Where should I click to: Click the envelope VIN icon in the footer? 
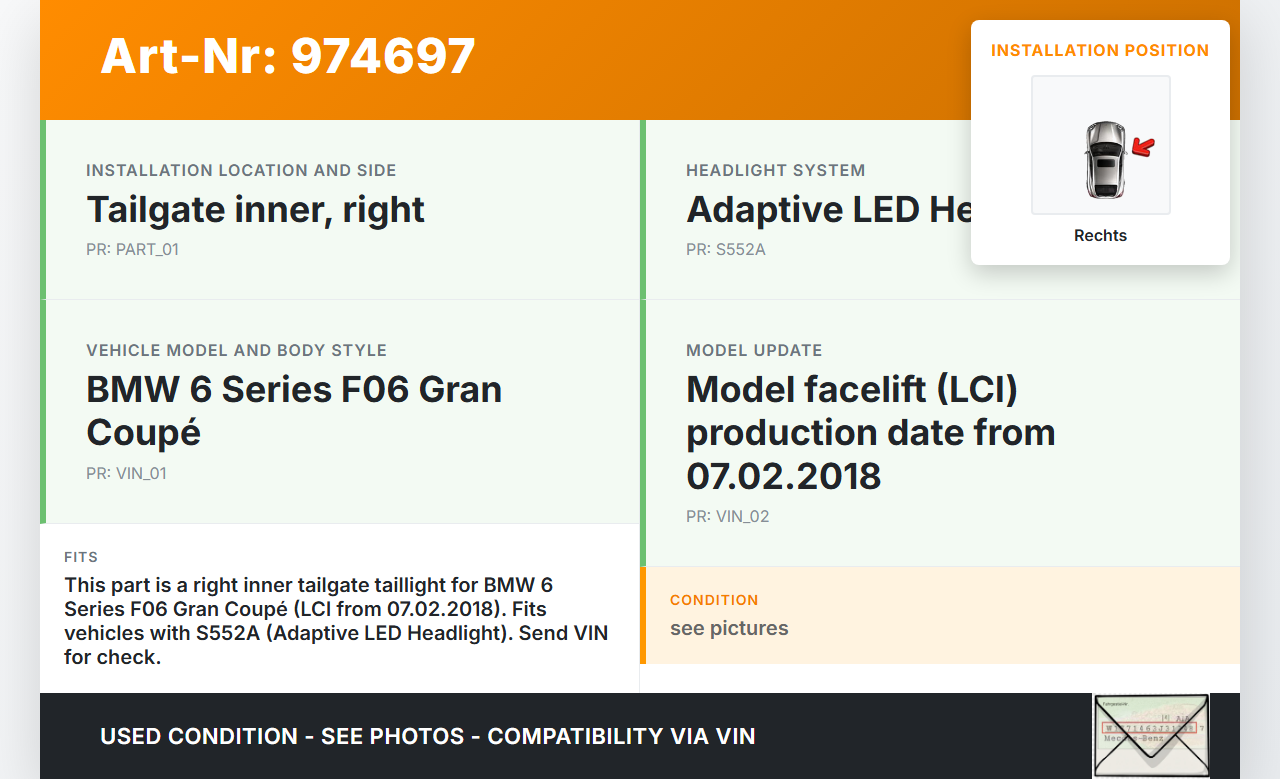tap(1151, 735)
